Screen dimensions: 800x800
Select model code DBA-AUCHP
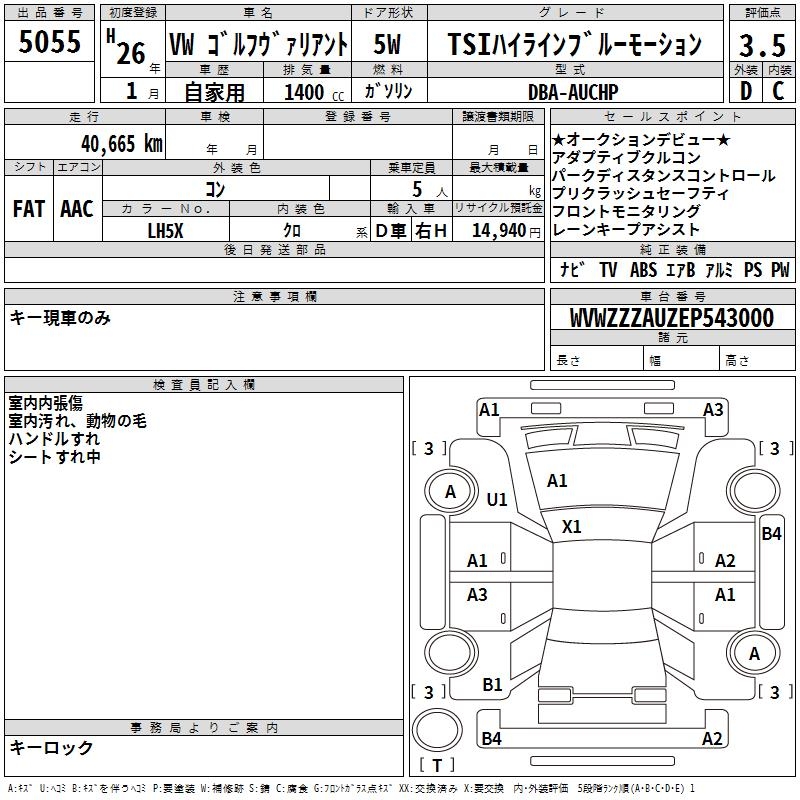click(x=573, y=92)
